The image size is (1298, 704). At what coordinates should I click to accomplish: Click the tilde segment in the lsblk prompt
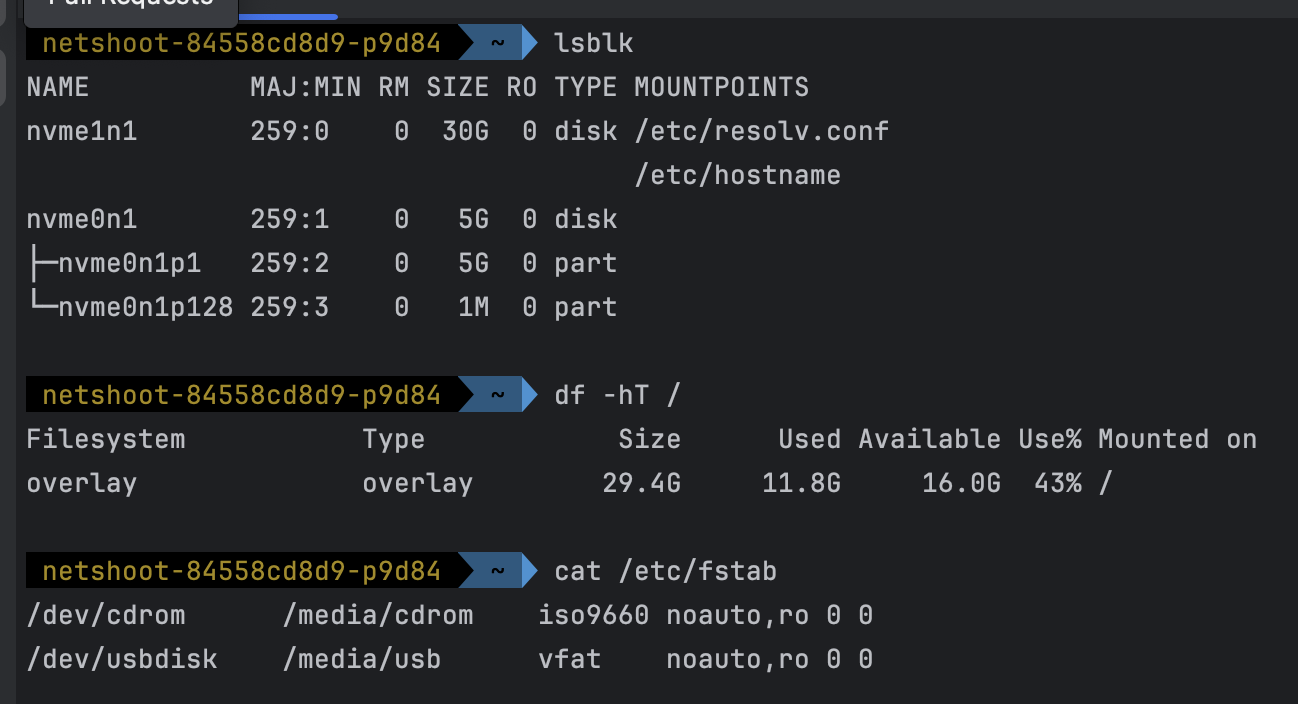[497, 44]
